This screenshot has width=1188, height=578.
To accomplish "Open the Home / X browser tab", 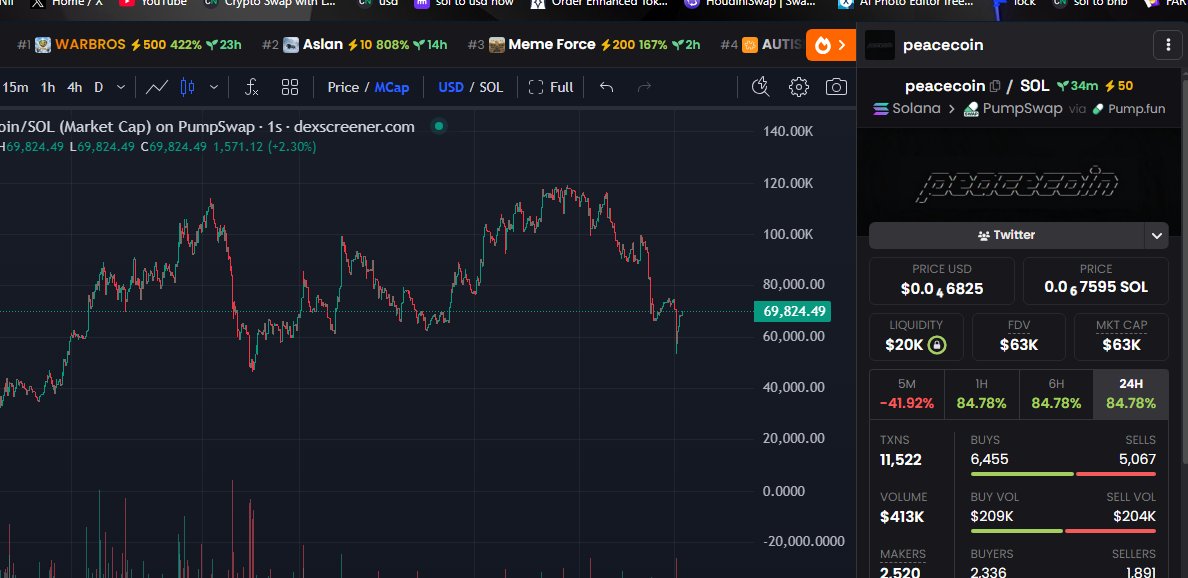I will coord(67,4).
